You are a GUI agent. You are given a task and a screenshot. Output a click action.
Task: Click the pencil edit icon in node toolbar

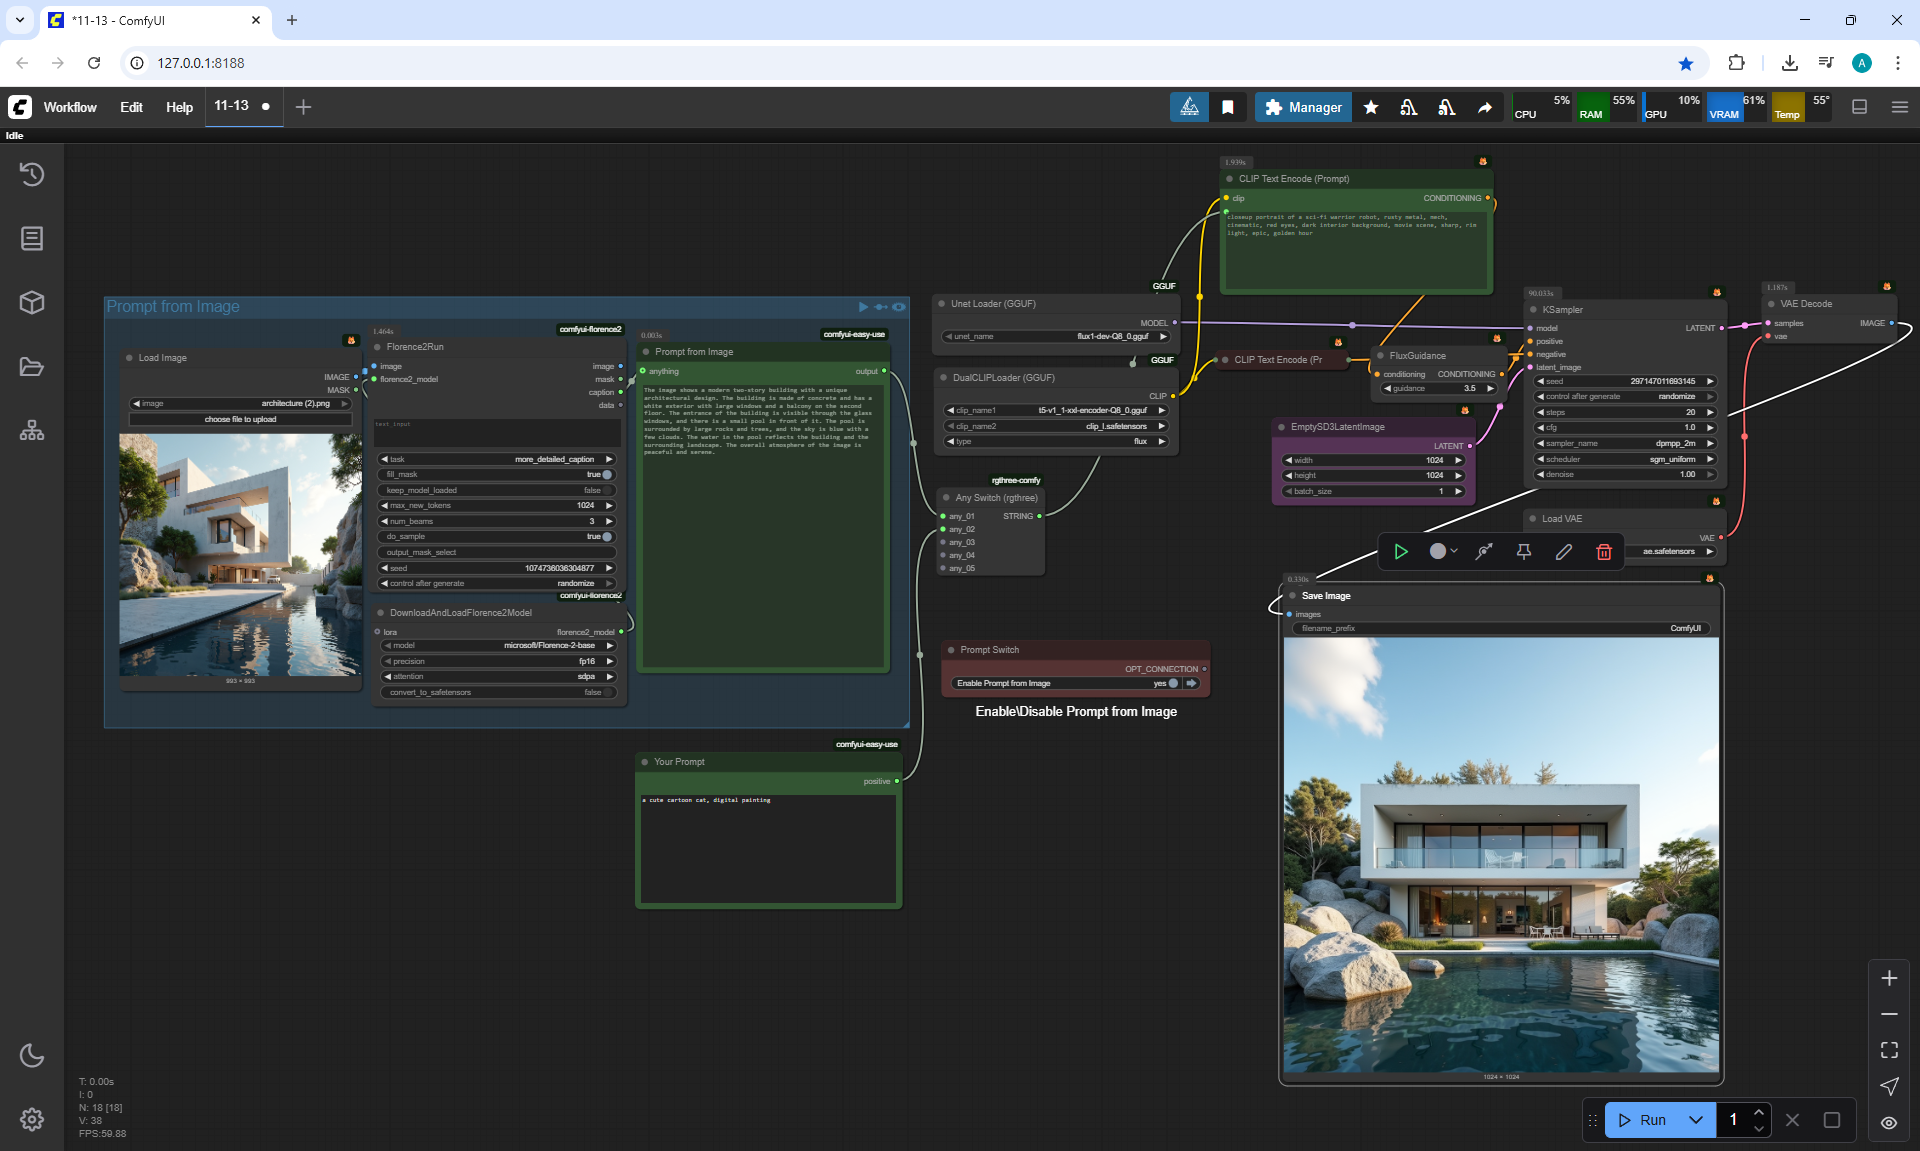1563,551
